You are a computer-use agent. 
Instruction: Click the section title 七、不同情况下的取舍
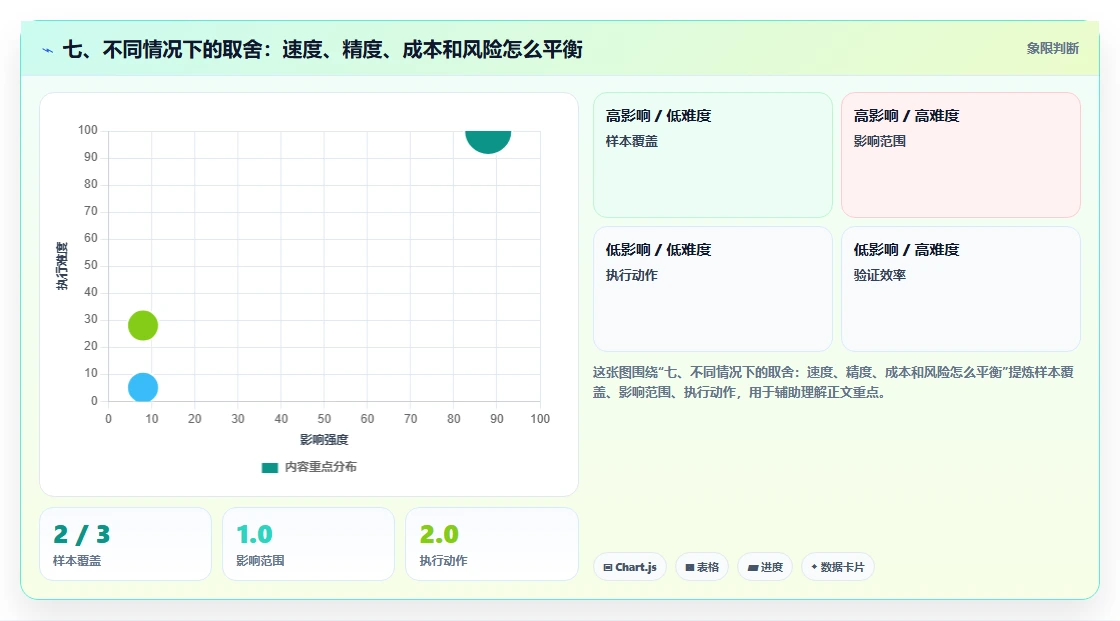323,49
